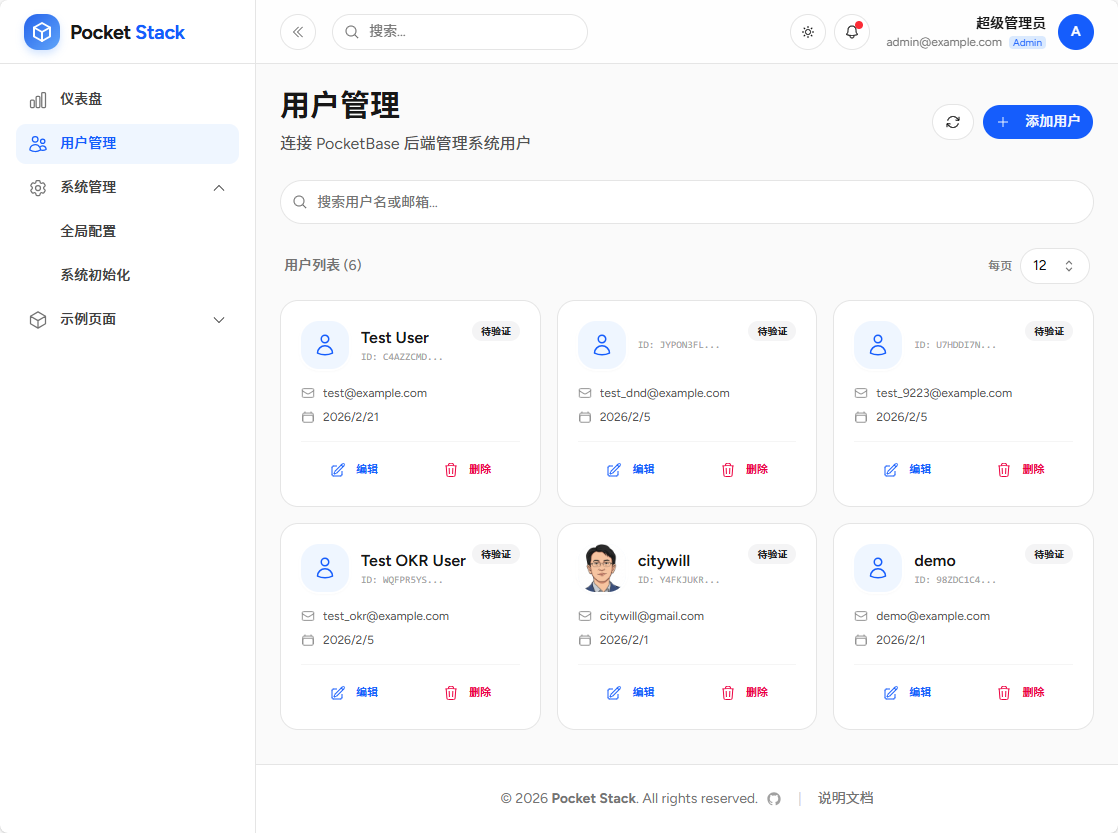The width and height of the screenshot is (1118, 833).
Task: Refresh the user list with the refresh icon
Action: click(952, 121)
